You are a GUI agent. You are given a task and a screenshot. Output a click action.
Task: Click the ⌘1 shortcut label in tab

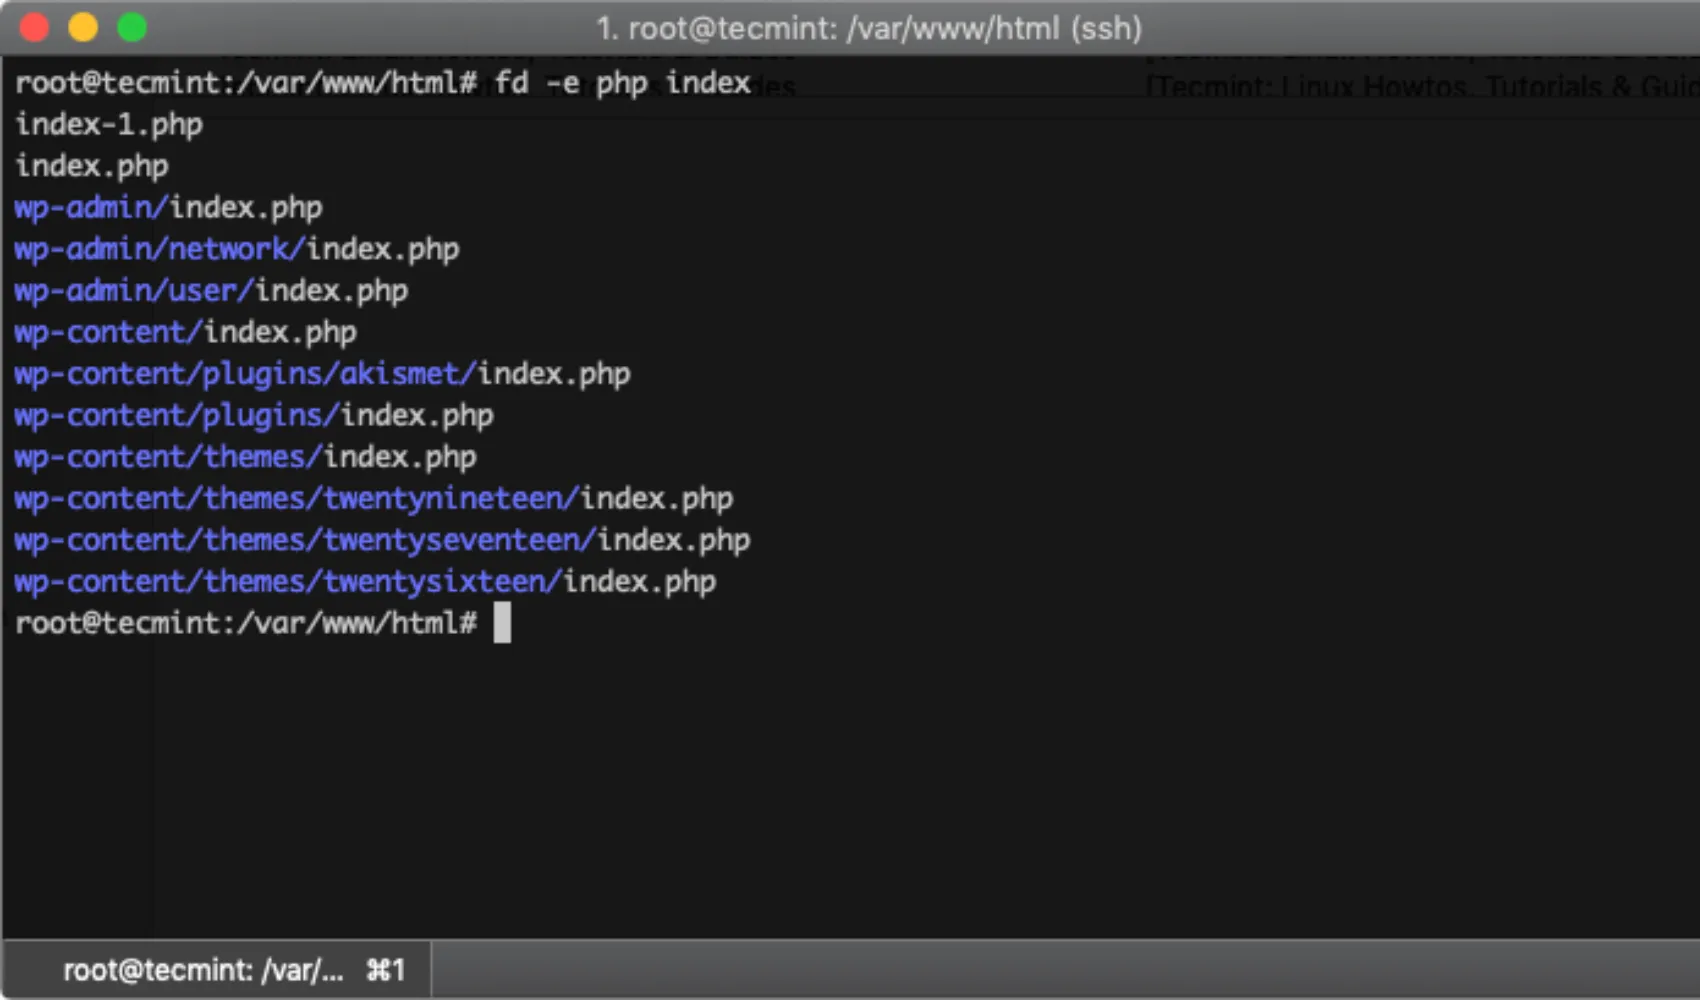(386, 969)
